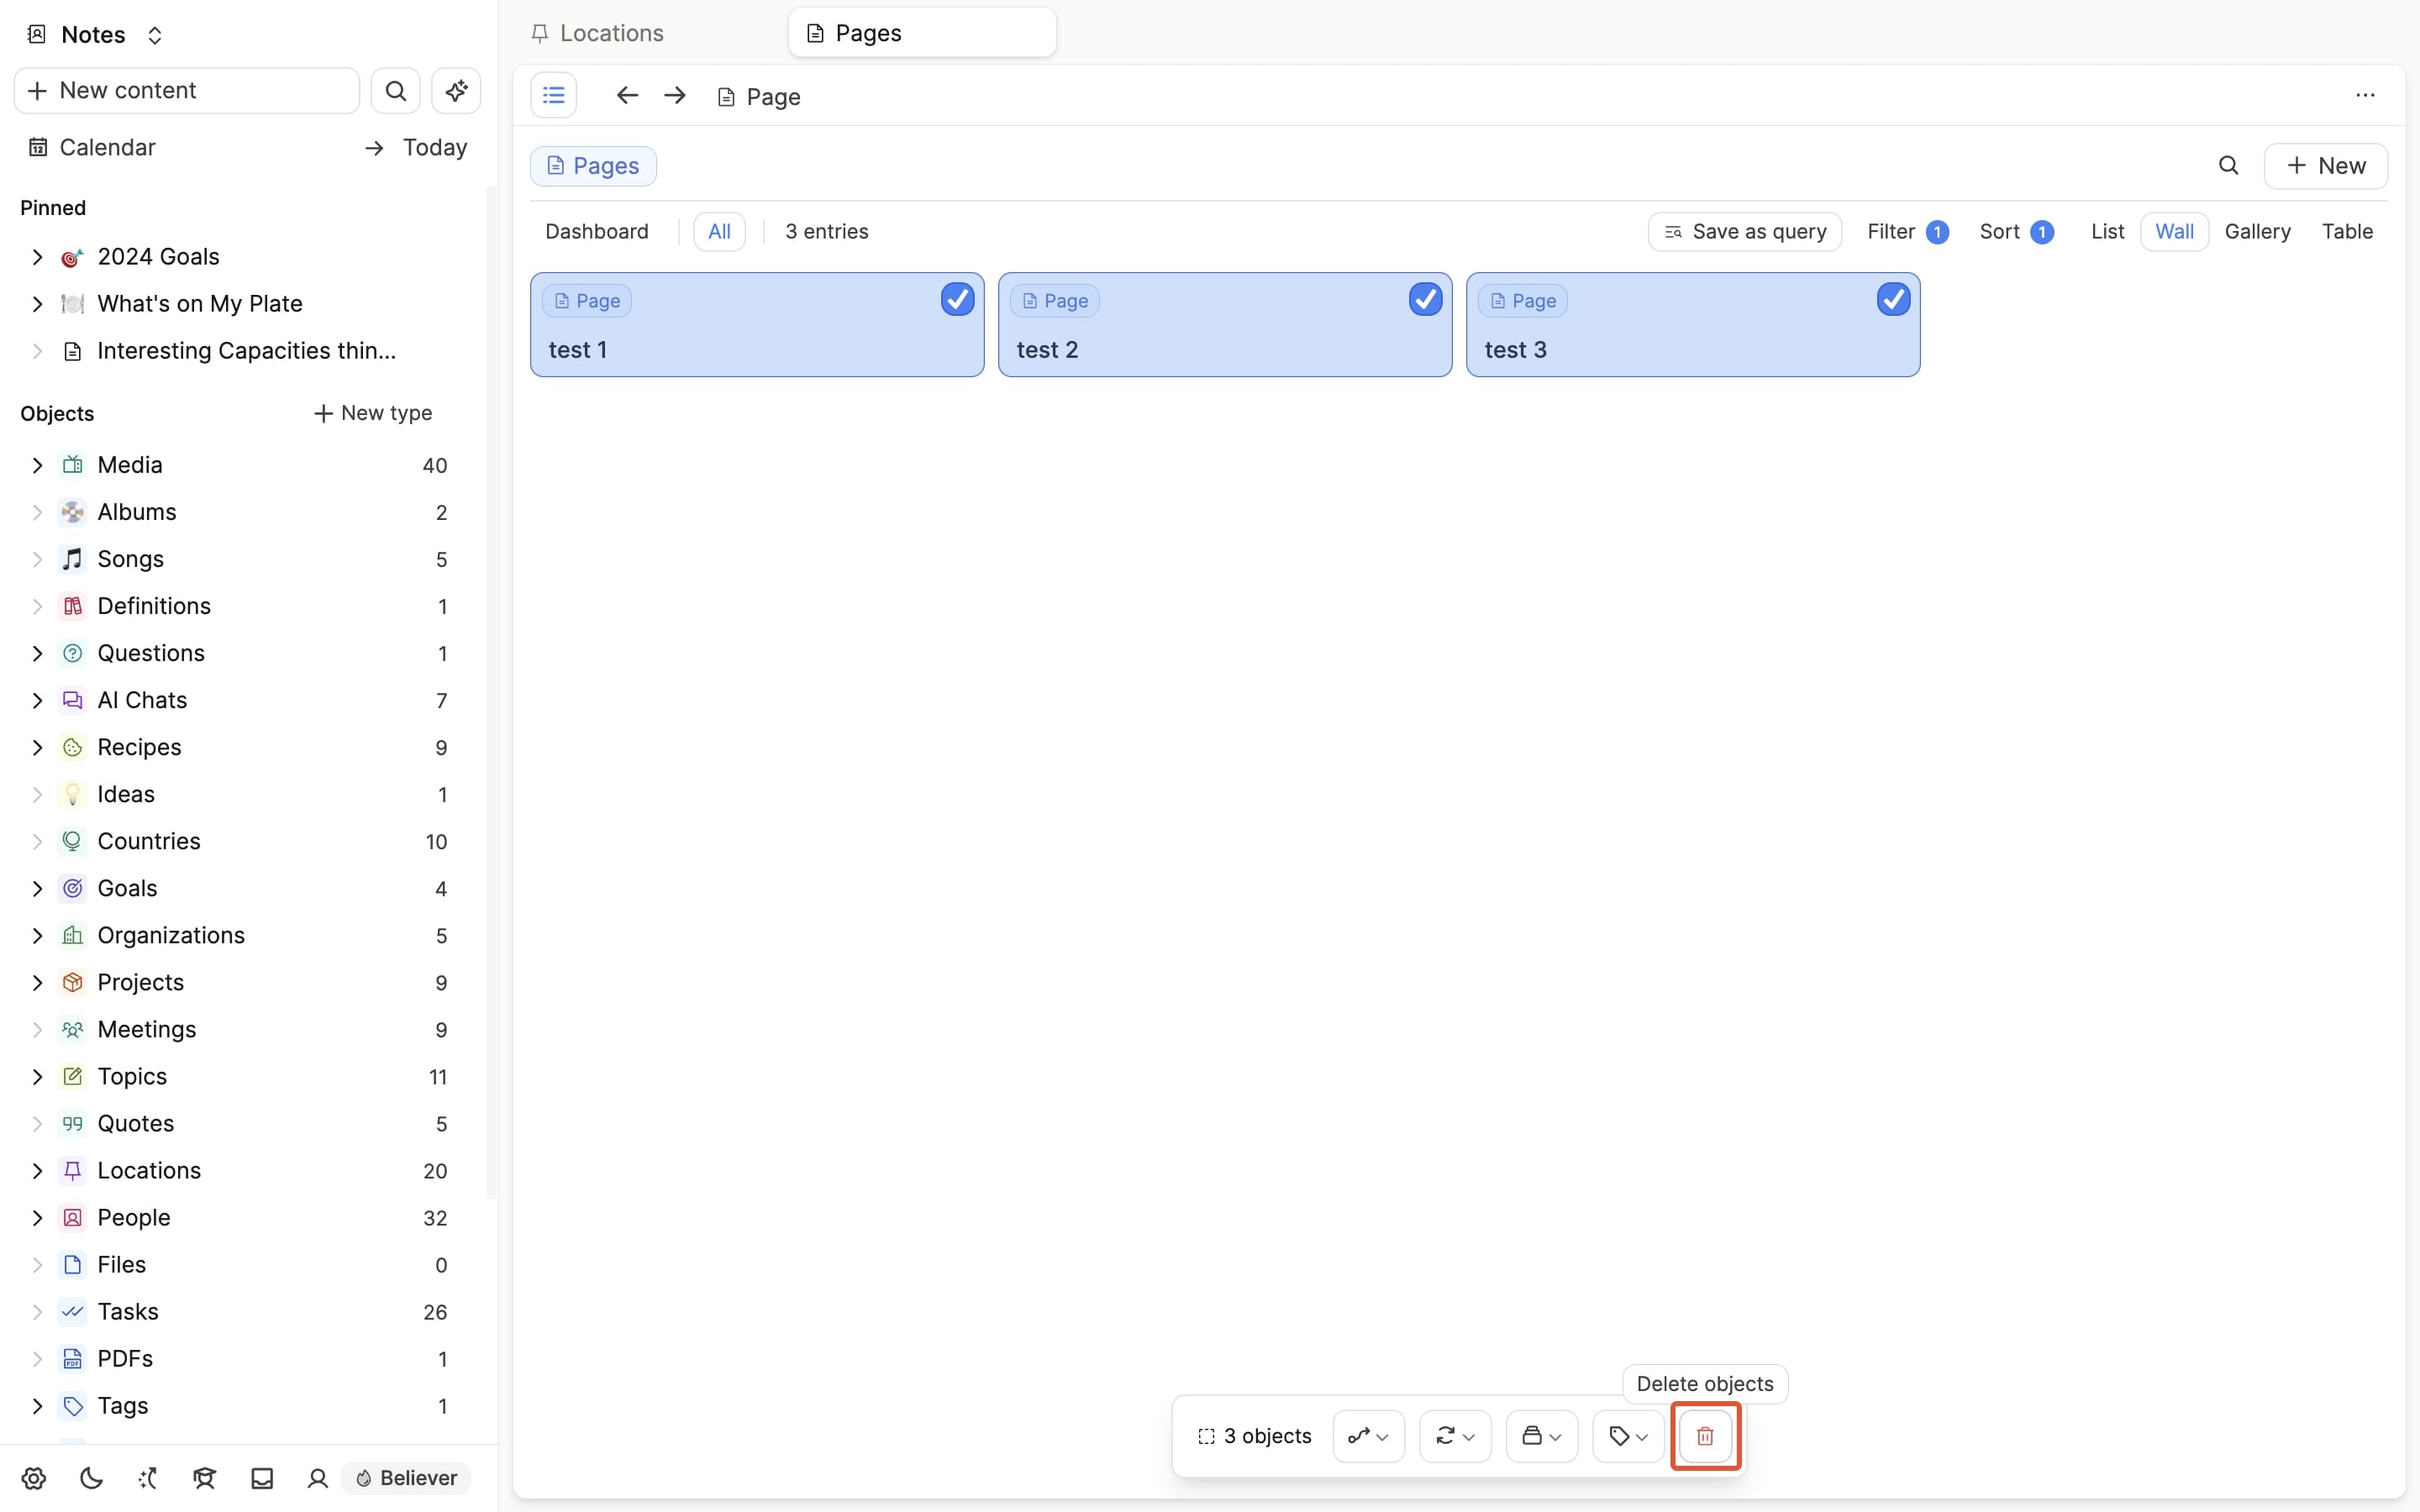Switch to the Locations tab
This screenshot has height=1512, width=2420.
pyautogui.click(x=611, y=33)
